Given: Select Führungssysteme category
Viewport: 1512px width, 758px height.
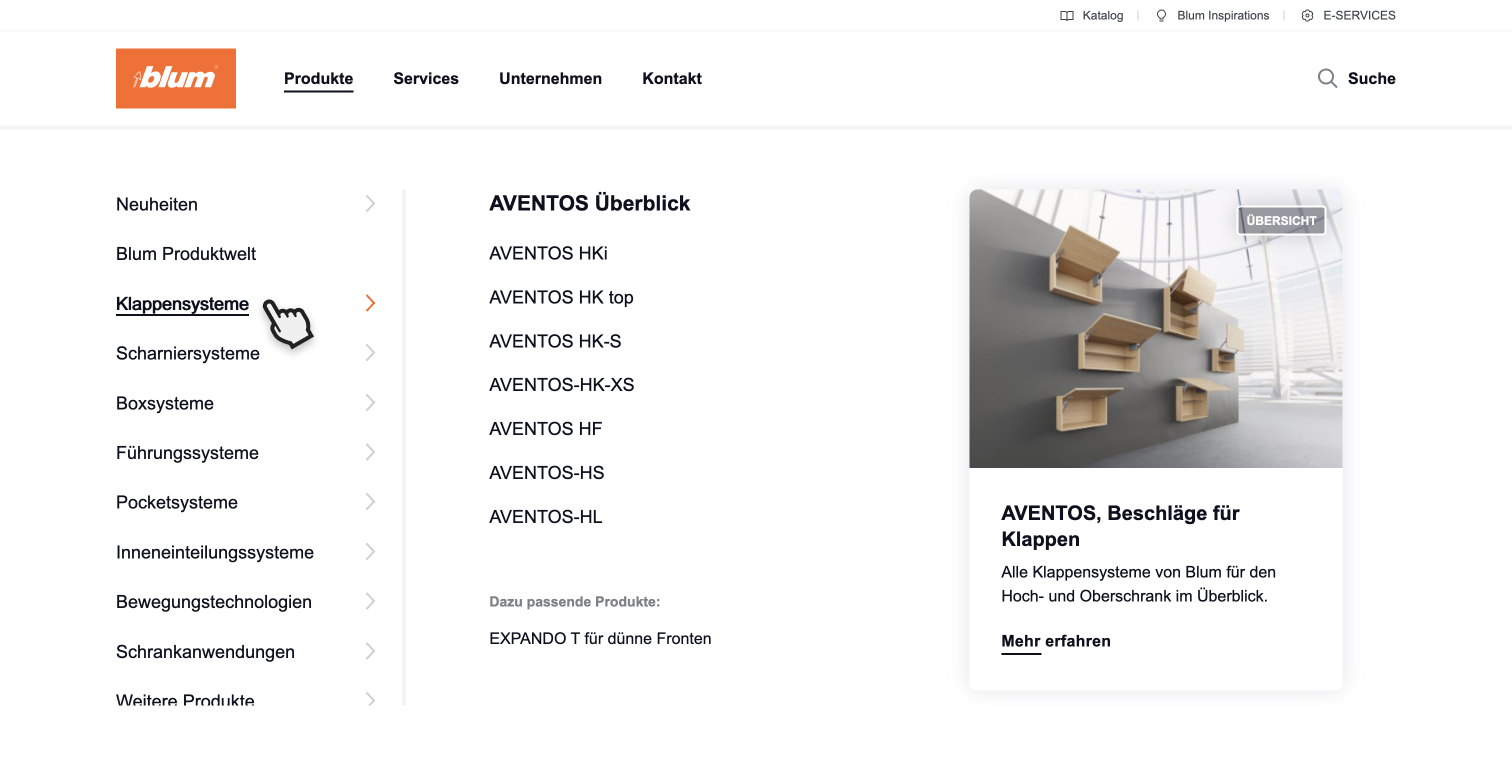Looking at the screenshot, I should (187, 453).
